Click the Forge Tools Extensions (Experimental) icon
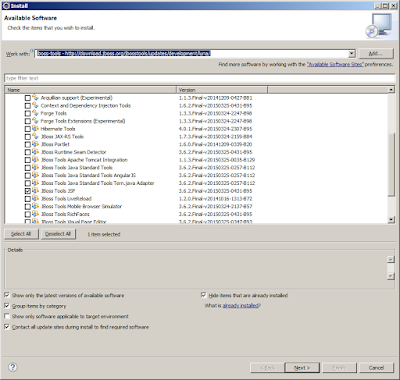 point(36,121)
